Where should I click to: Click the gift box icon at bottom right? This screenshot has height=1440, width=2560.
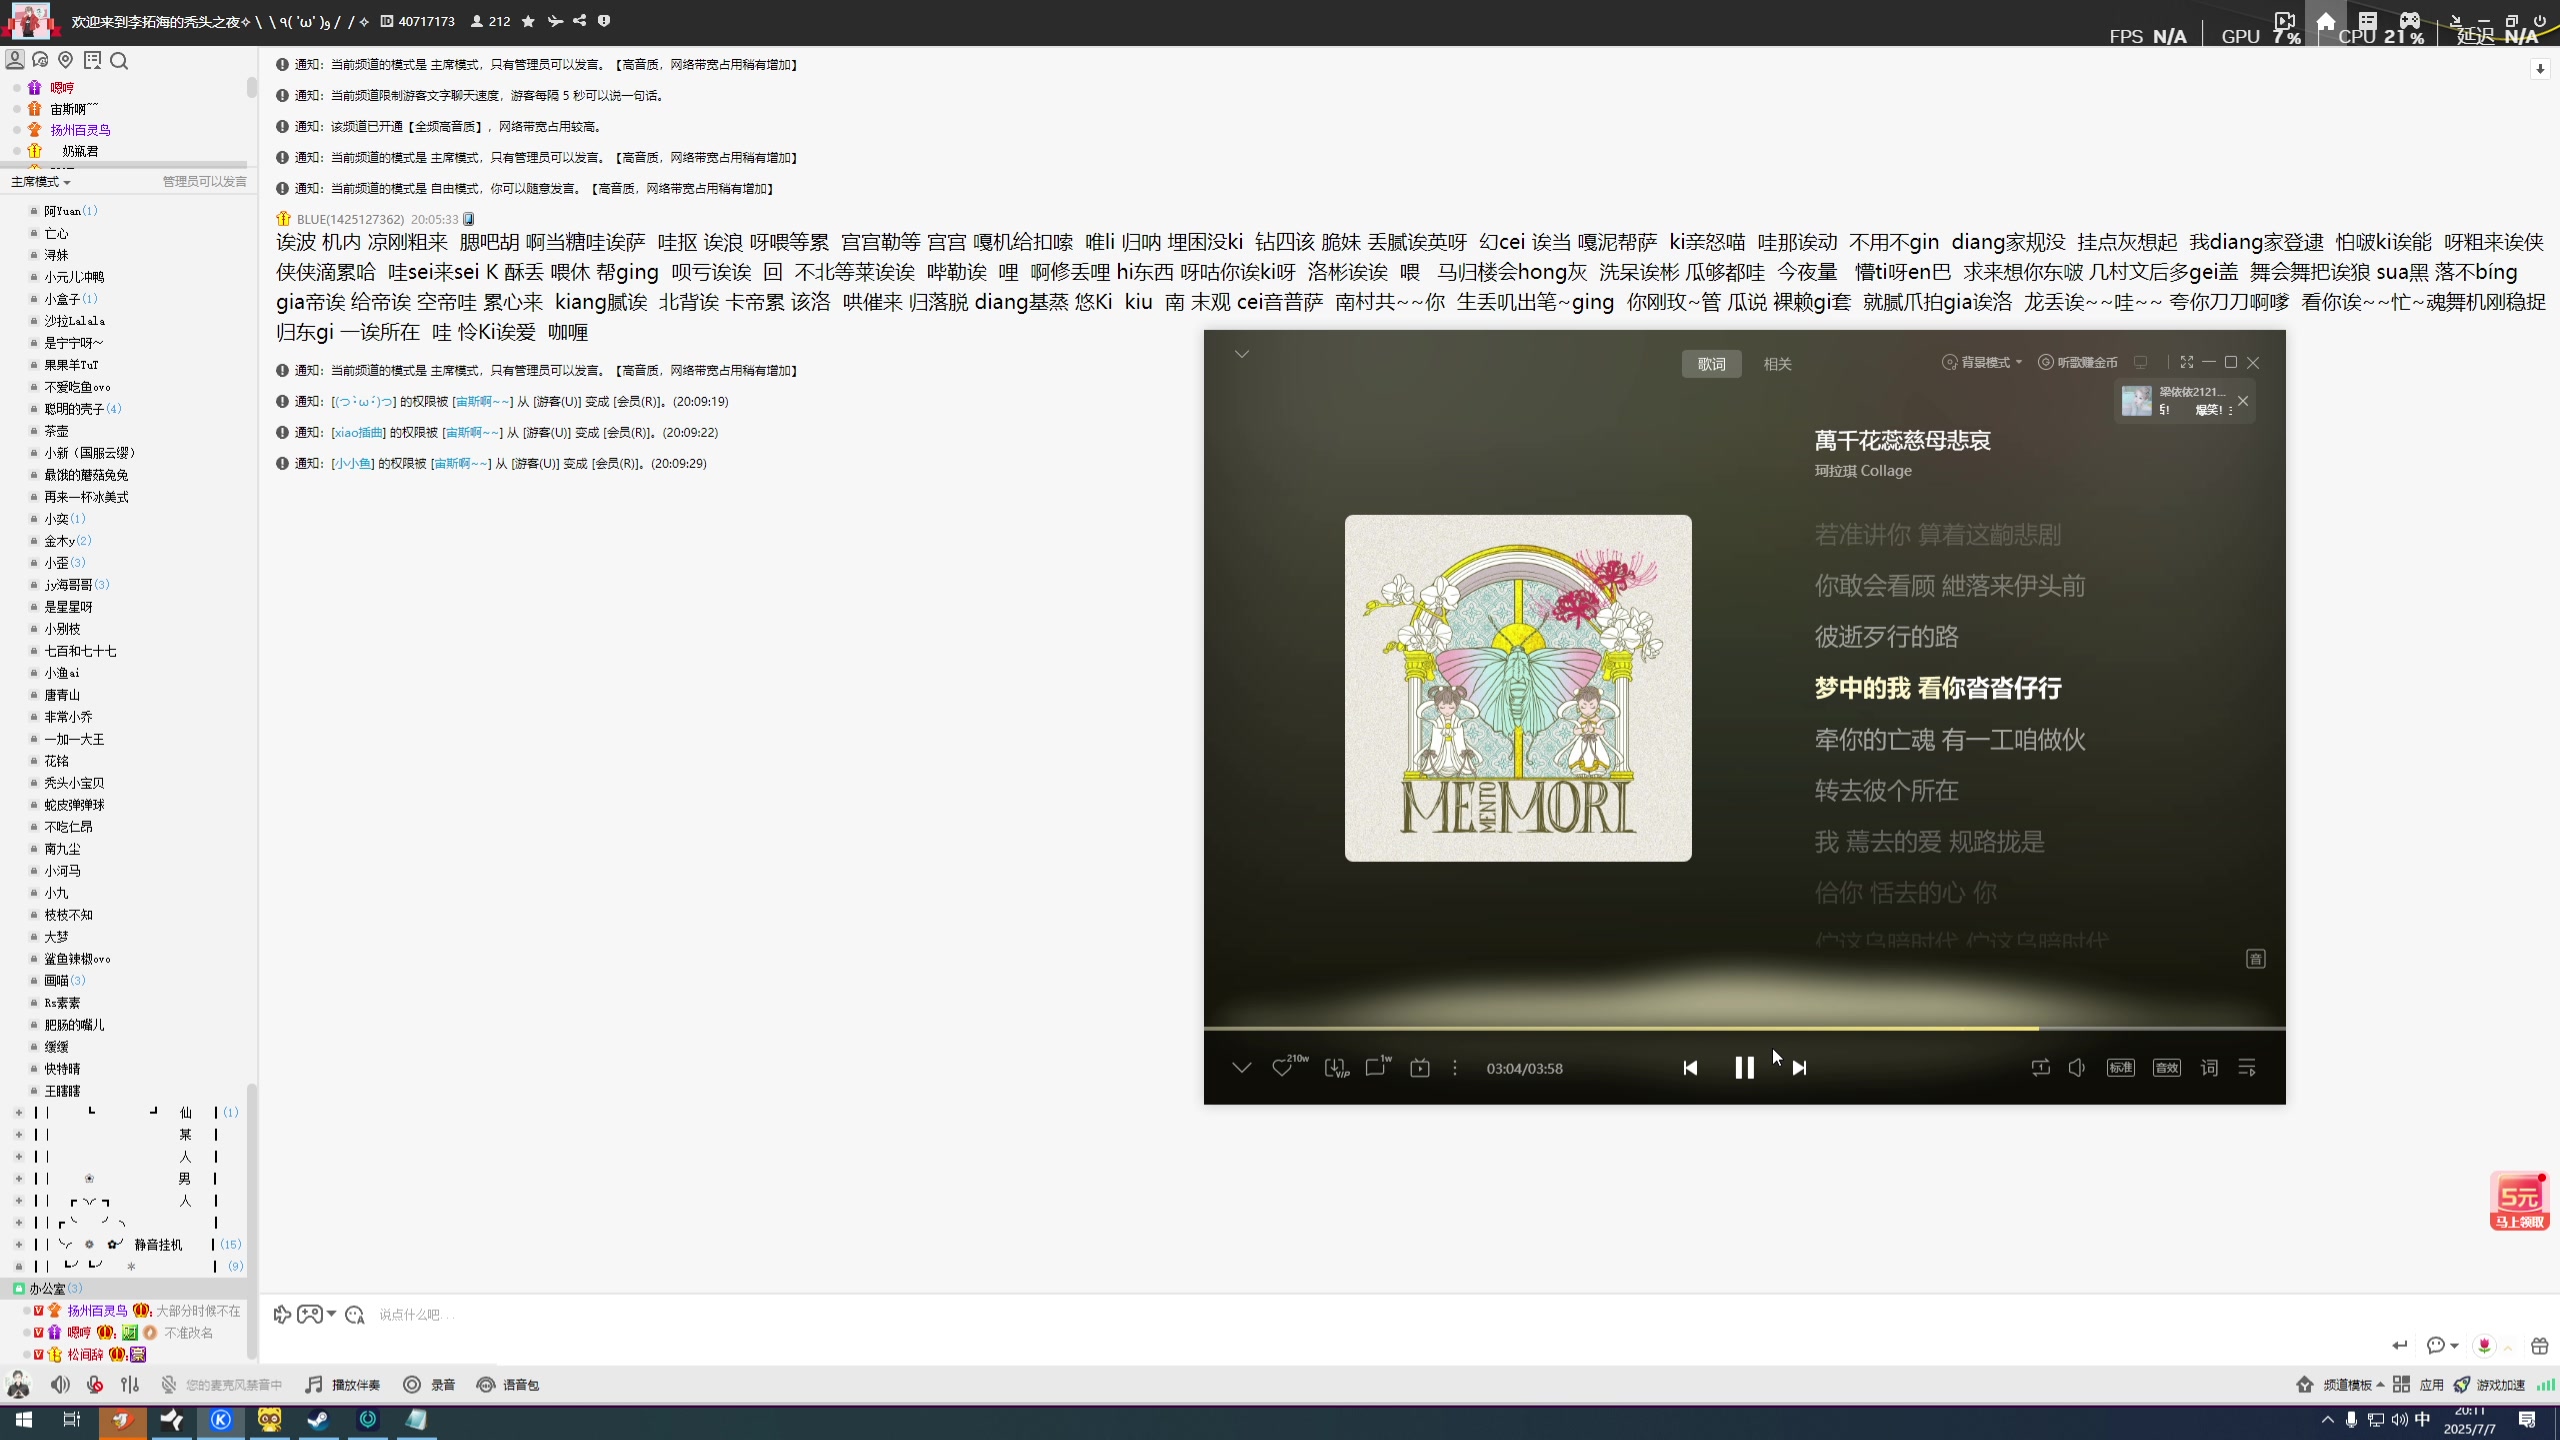(x=2540, y=1346)
